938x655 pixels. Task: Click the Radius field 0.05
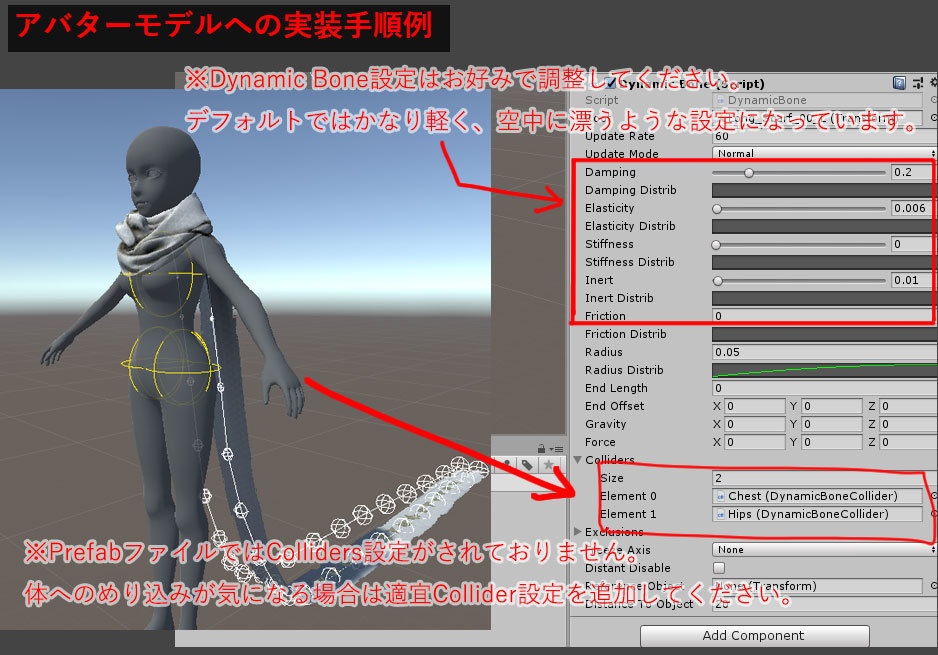tap(823, 352)
